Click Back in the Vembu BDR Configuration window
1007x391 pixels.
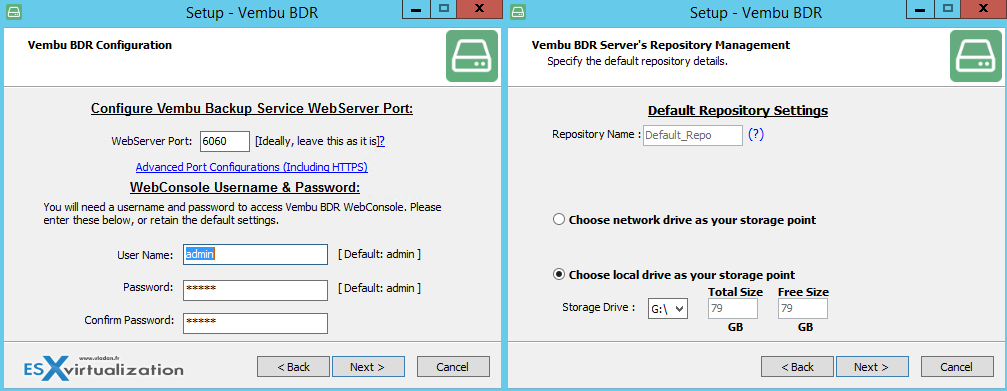[293, 367]
